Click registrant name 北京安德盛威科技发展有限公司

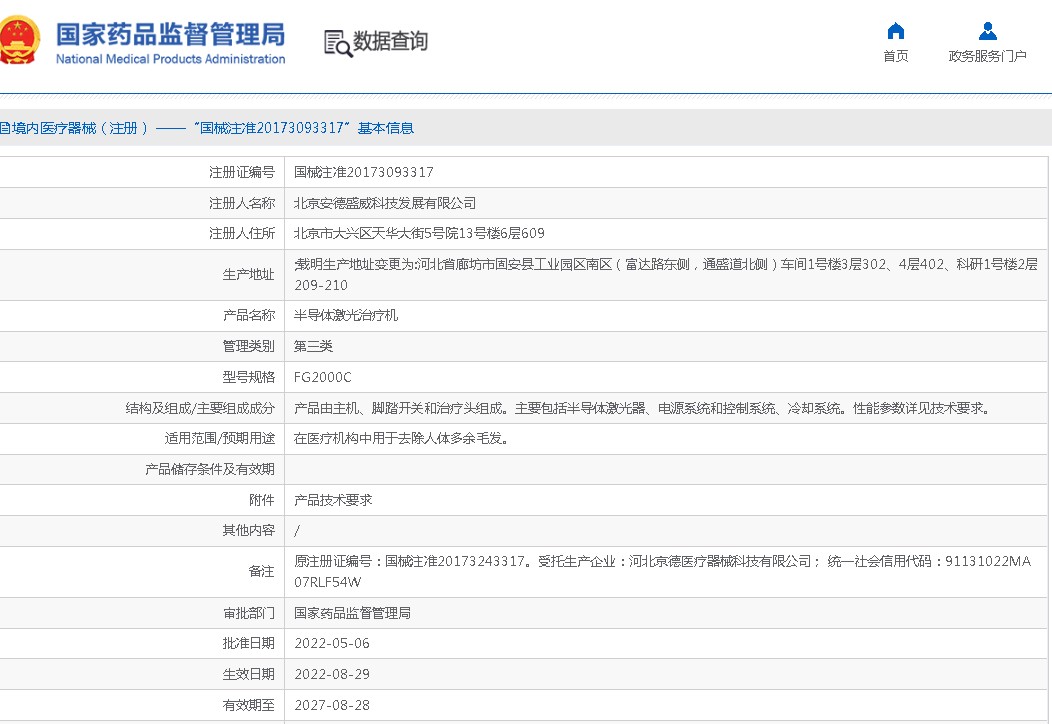(385, 203)
